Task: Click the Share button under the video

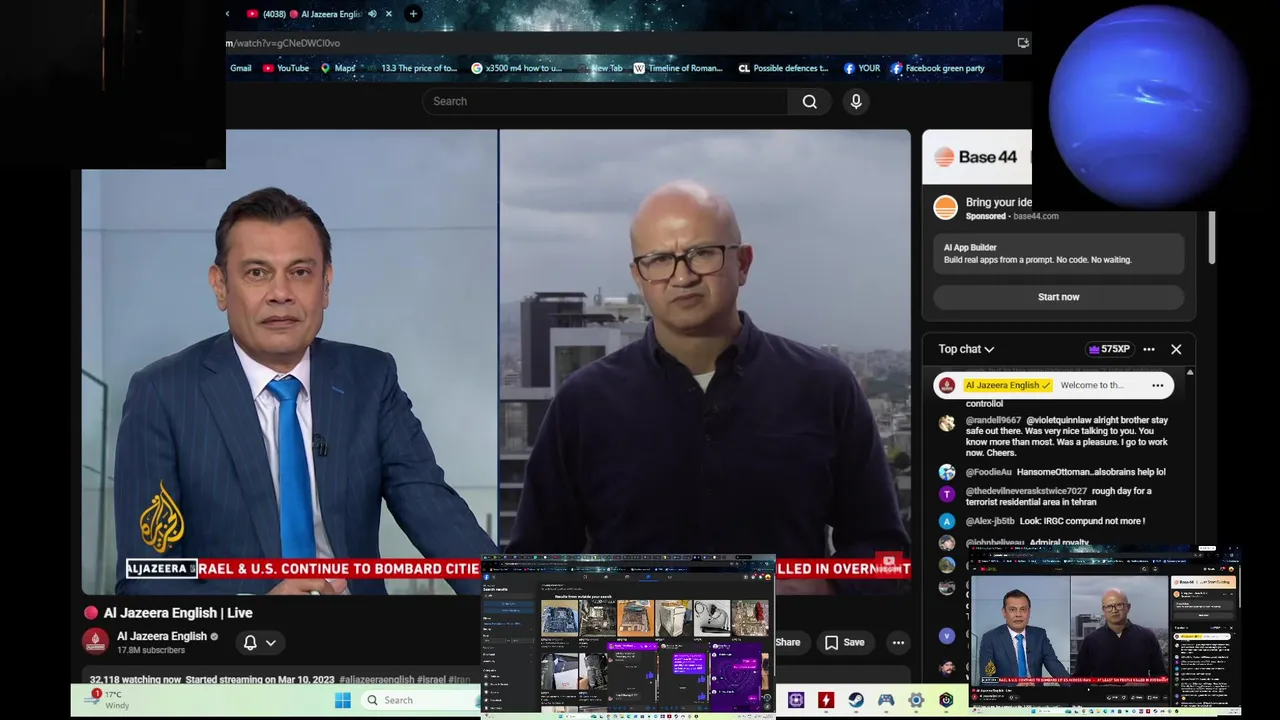Action: [788, 642]
